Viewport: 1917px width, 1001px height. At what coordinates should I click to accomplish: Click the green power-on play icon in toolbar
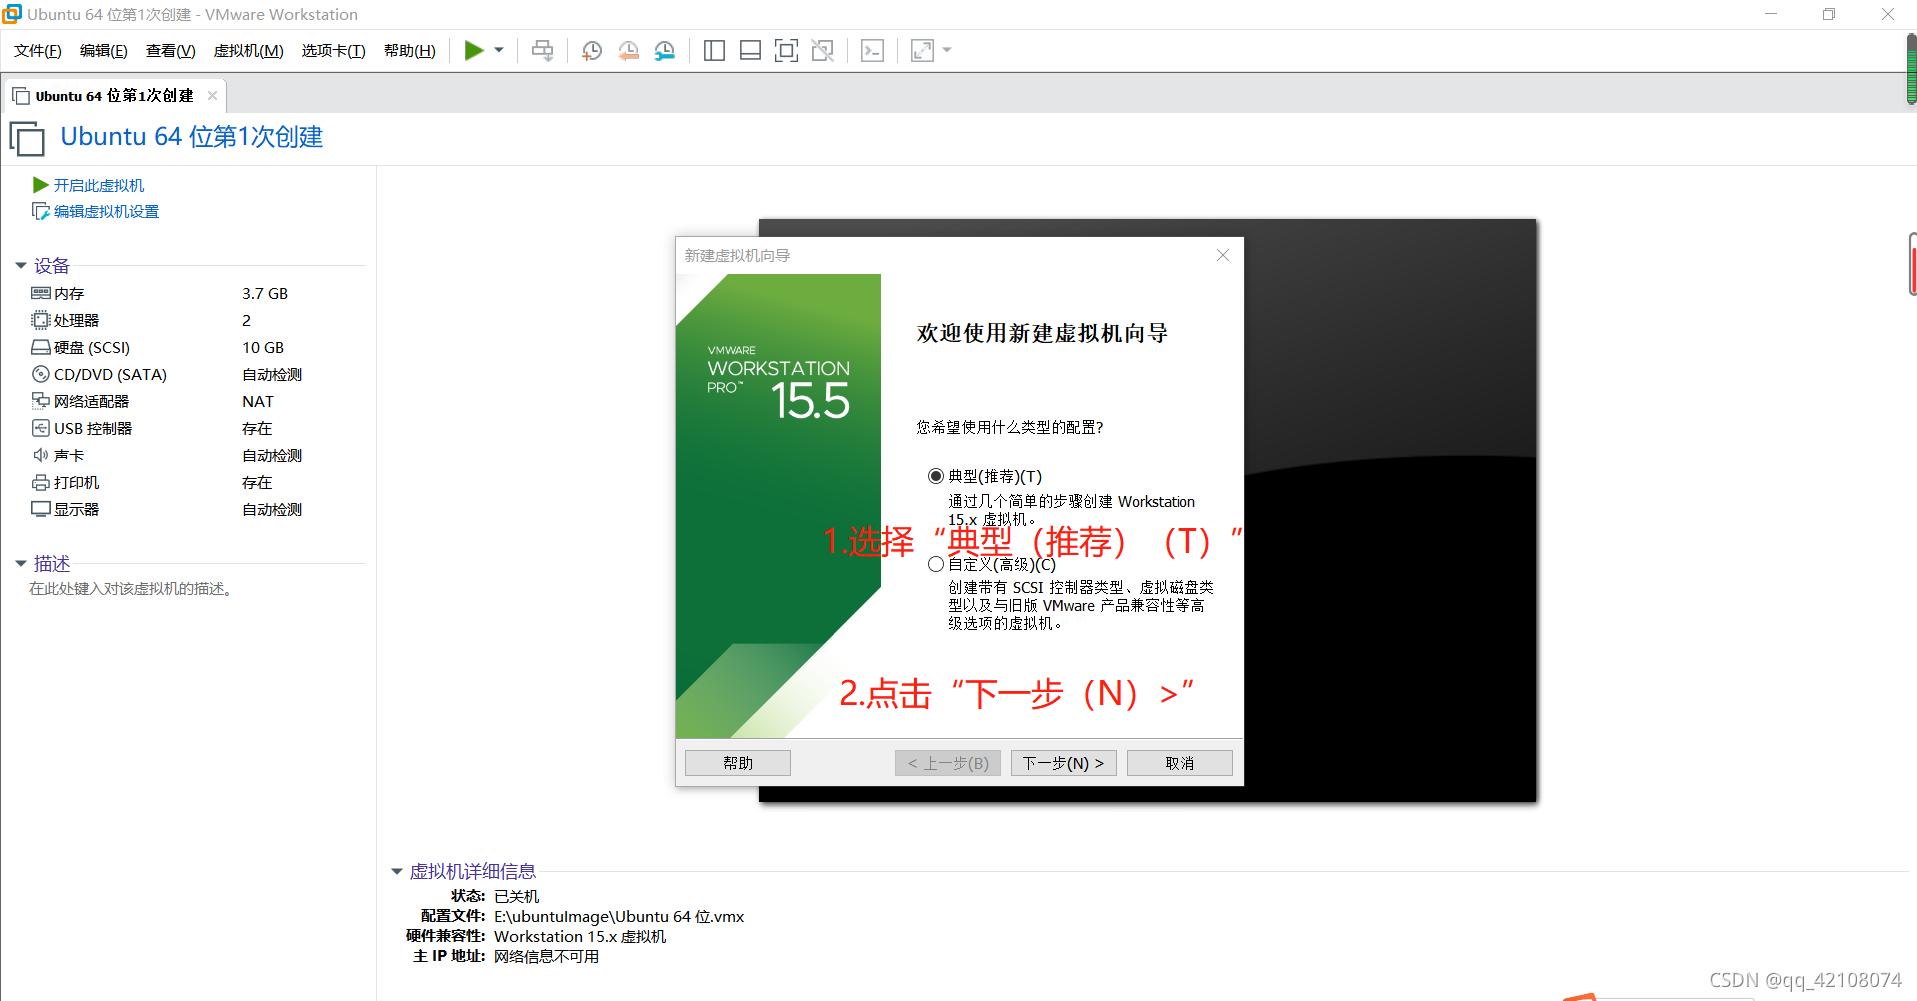(x=474, y=50)
